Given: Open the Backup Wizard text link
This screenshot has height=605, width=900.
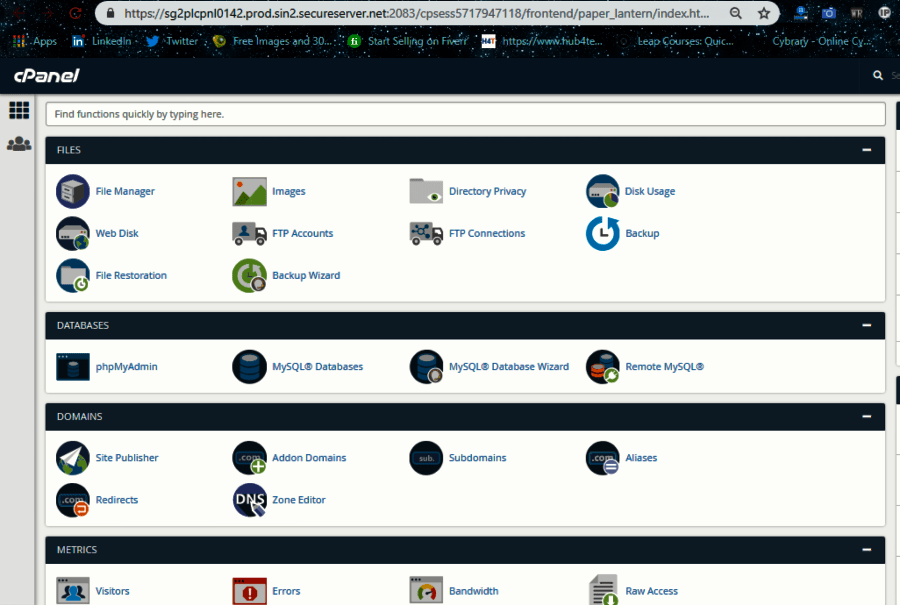Looking at the screenshot, I should tap(306, 276).
